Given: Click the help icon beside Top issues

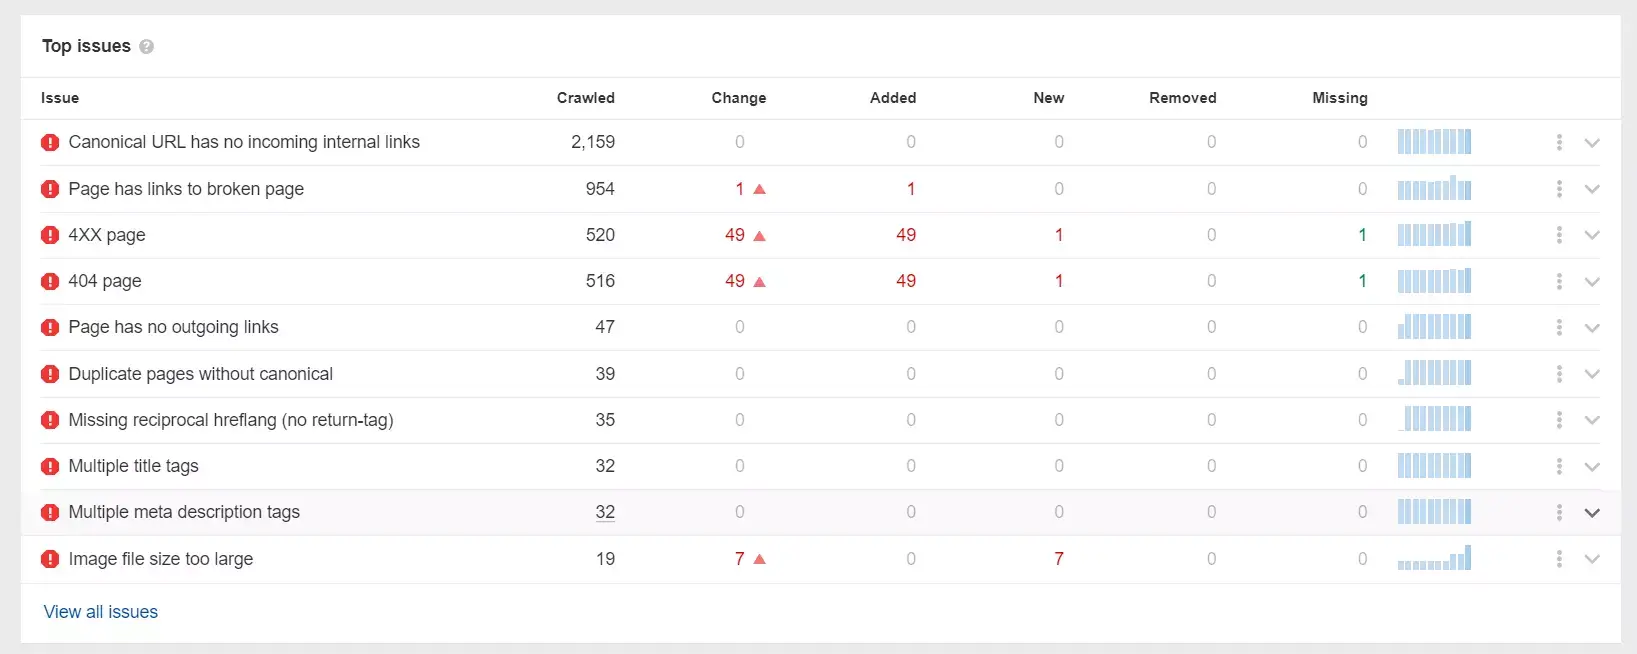Looking at the screenshot, I should click(x=146, y=47).
